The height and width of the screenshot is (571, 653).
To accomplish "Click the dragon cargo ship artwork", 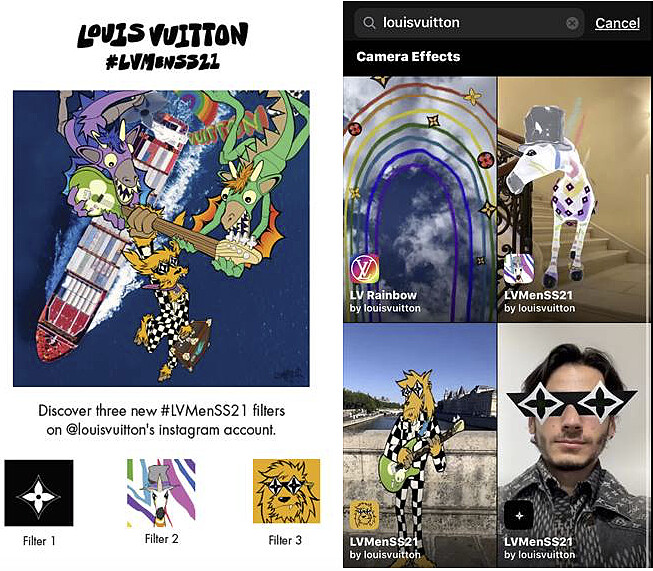I will [161, 238].
